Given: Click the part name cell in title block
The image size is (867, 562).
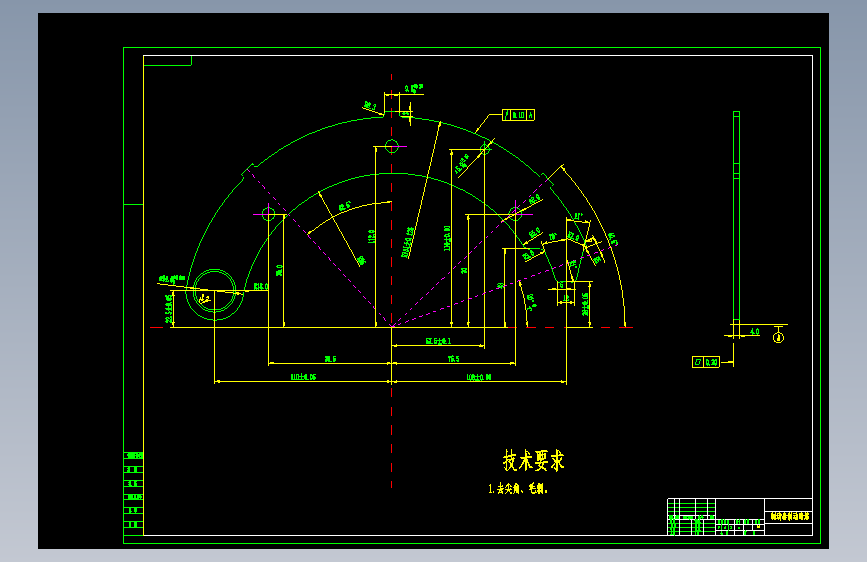Looking at the screenshot, I should (x=788, y=517).
